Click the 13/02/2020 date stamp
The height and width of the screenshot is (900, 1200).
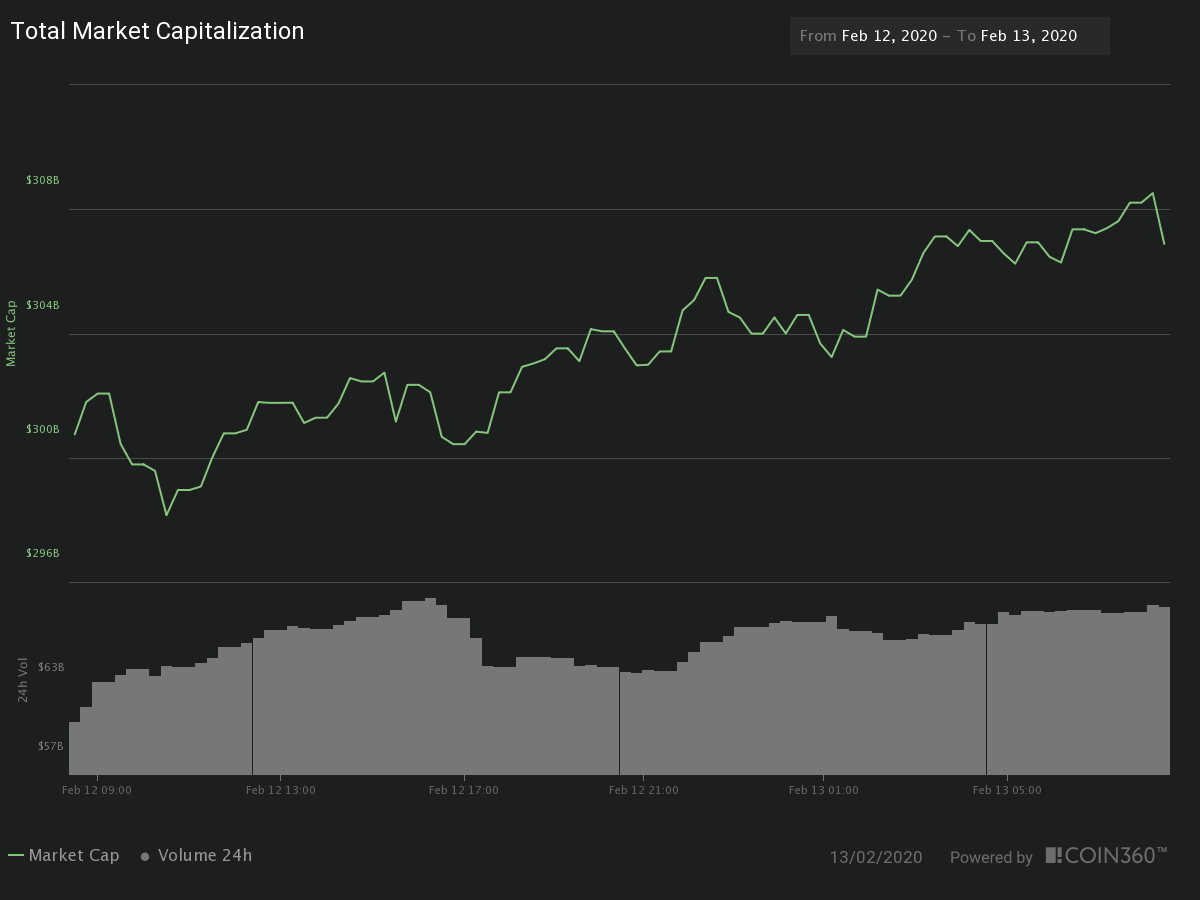(x=875, y=857)
